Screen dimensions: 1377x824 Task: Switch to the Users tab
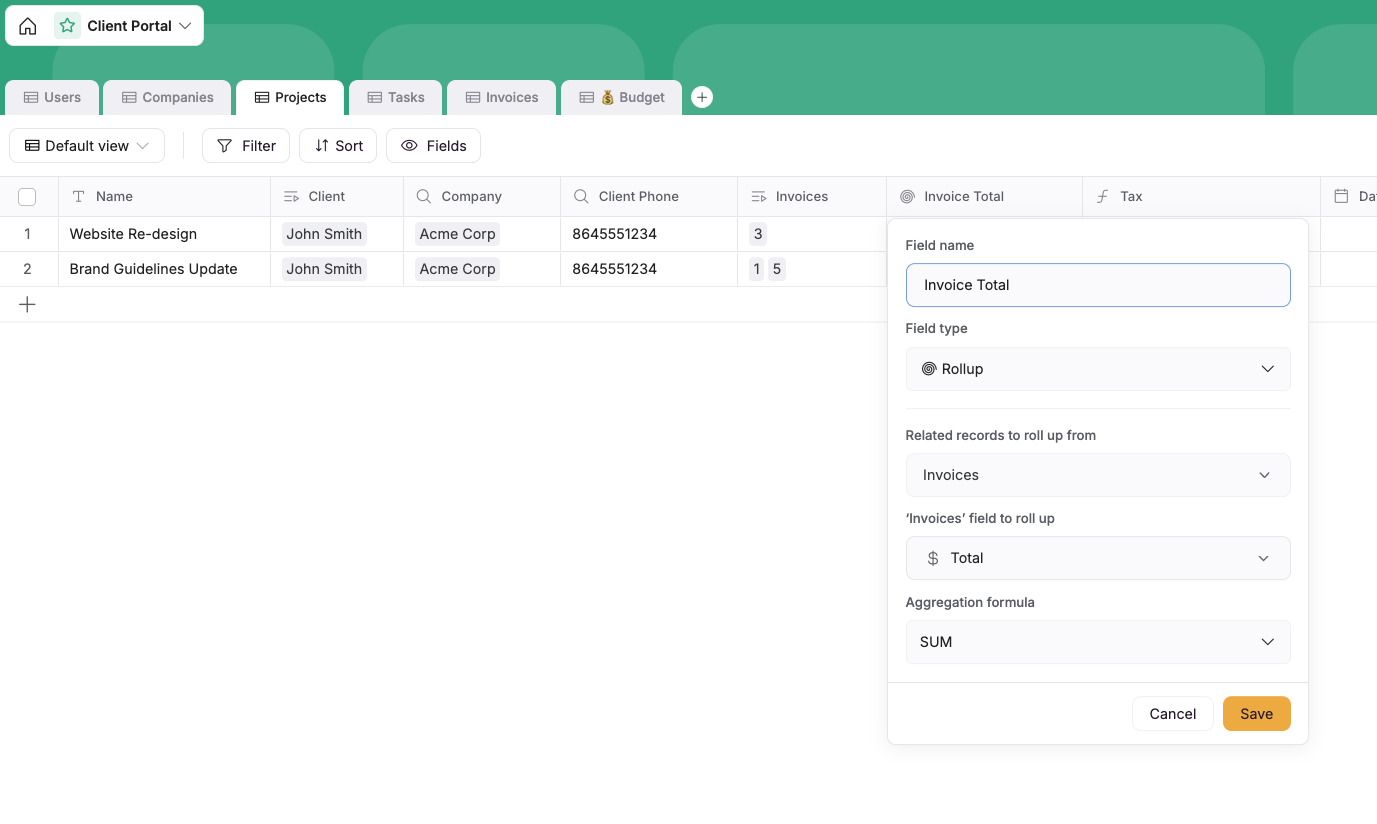pos(52,97)
